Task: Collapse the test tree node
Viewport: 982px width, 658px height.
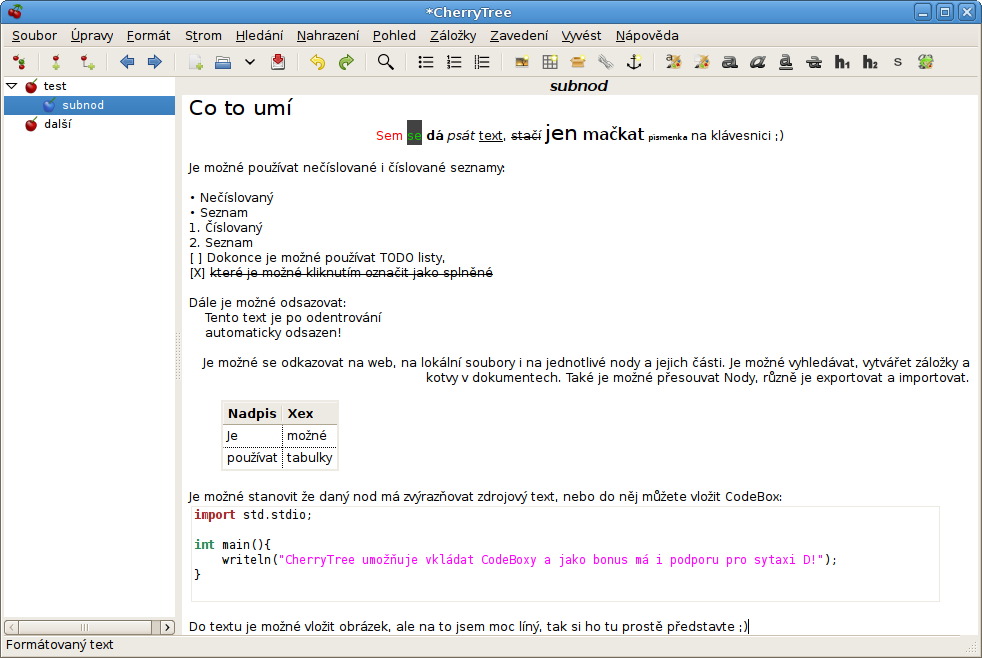Action: [12, 86]
